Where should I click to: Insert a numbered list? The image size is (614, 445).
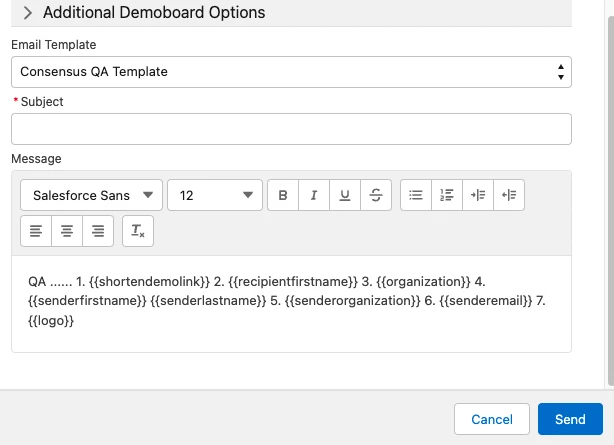click(x=447, y=195)
